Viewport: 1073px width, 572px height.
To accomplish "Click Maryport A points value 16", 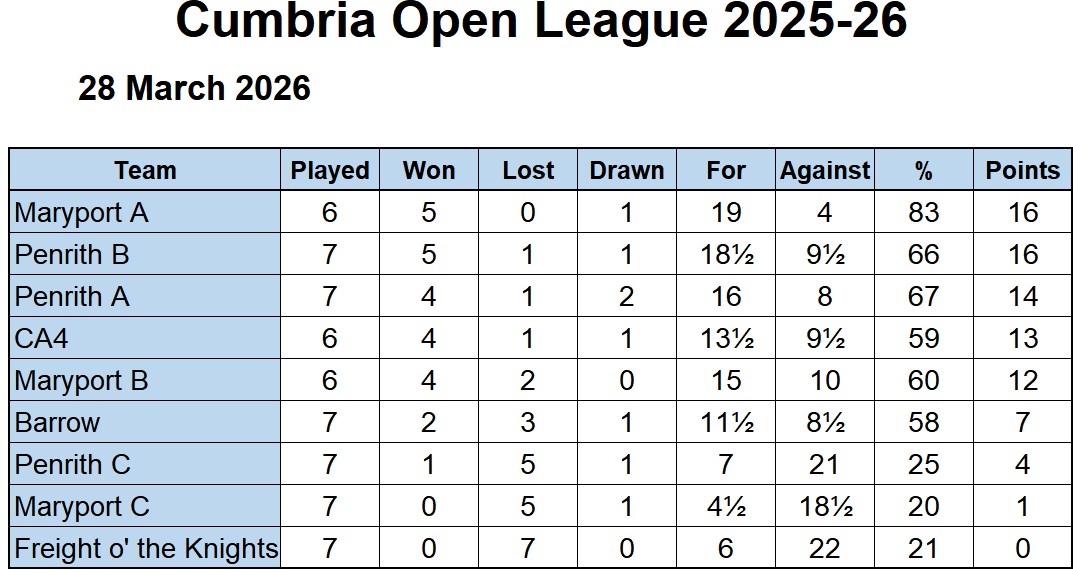I will click(x=1023, y=212).
